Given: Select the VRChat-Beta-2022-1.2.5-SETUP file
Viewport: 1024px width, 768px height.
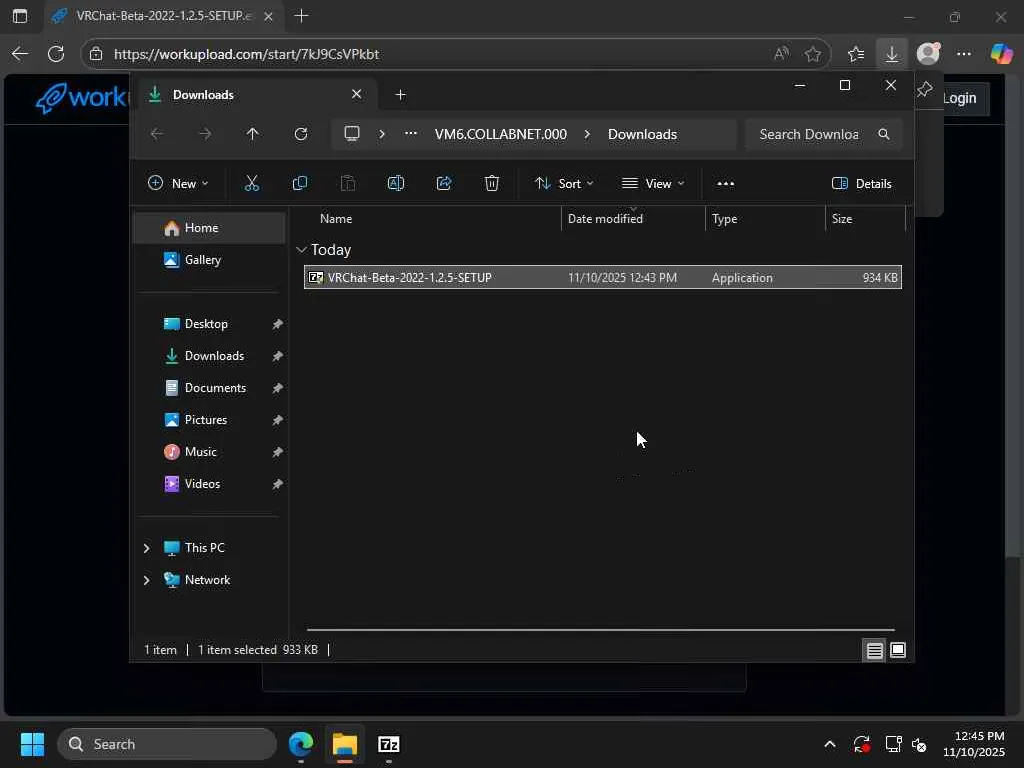Looking at the screenshot, I should click(x=603, y=278).
